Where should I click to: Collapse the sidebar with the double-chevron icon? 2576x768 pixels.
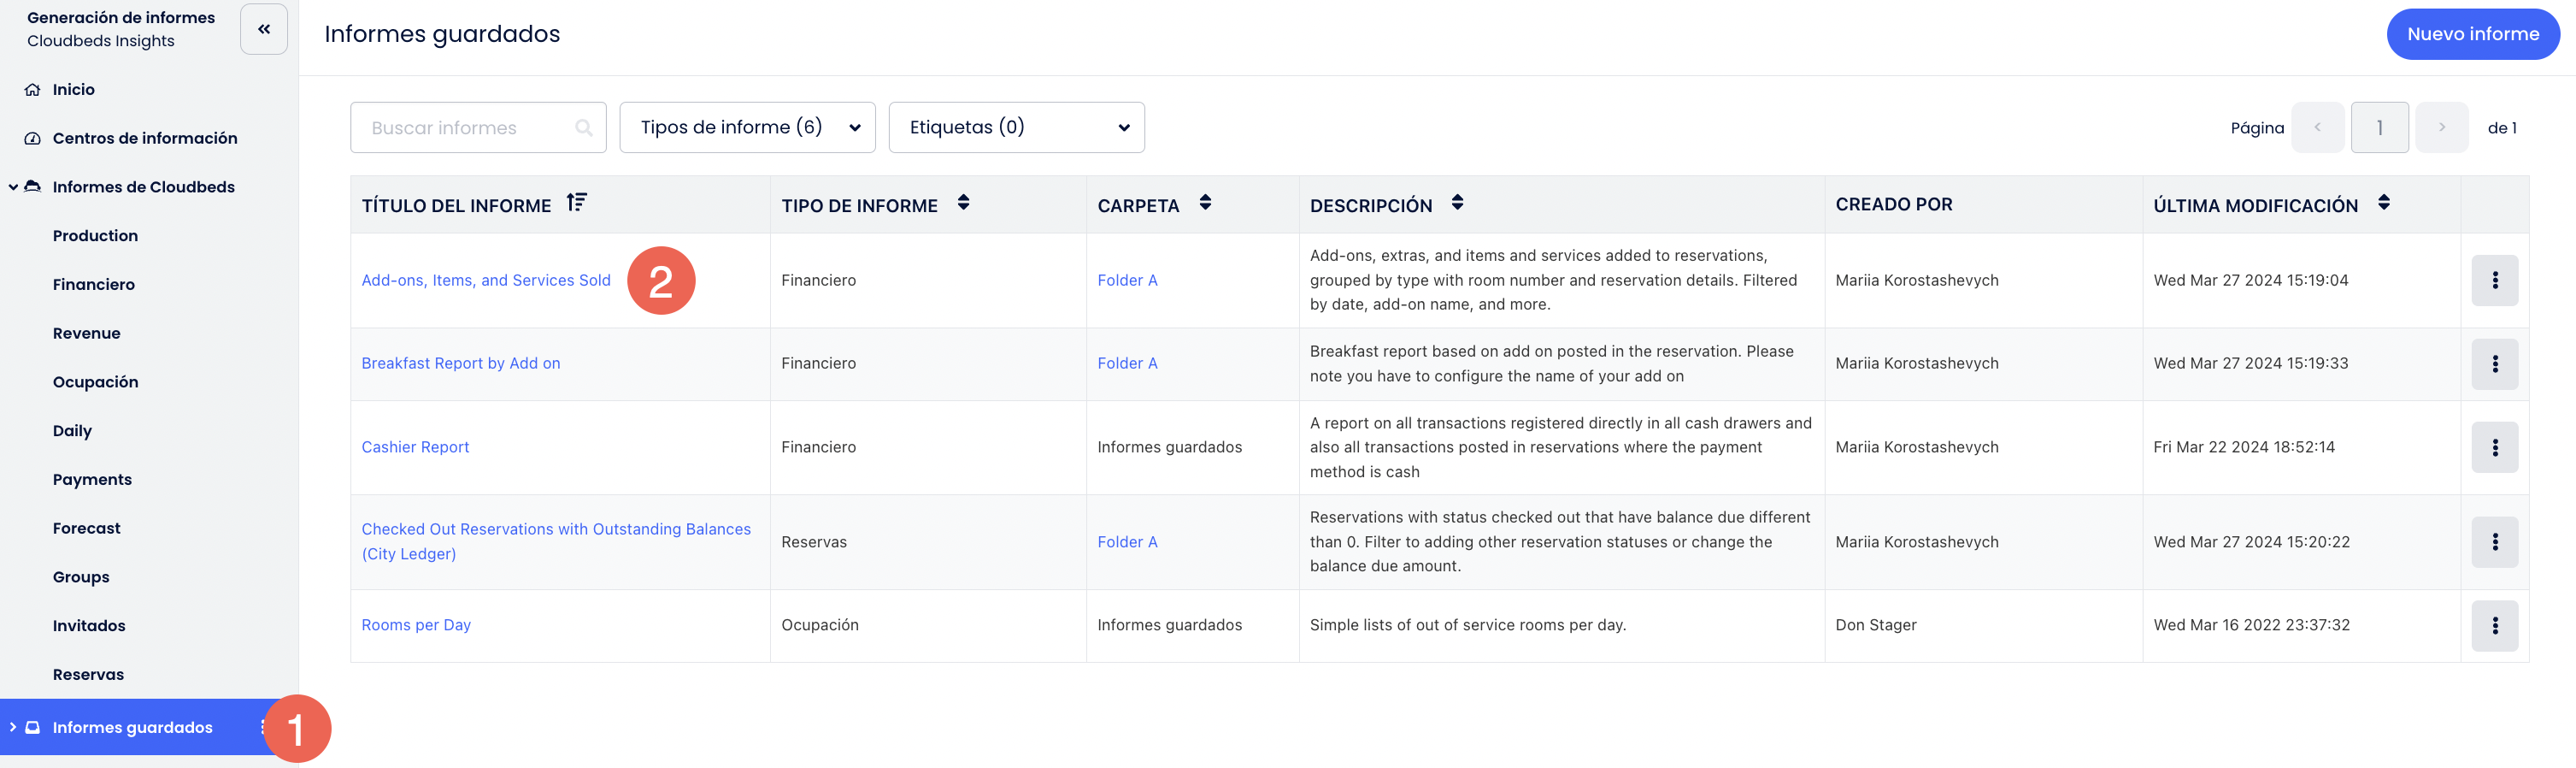[x=264, y=29]
